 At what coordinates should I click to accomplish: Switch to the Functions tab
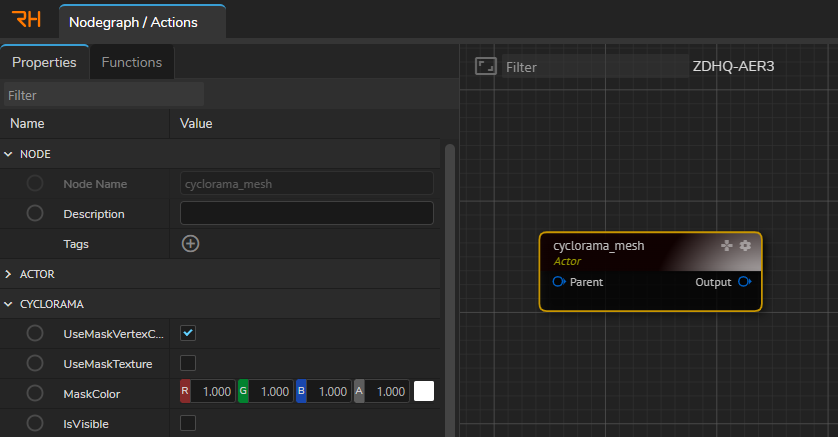tap(132, 62)
